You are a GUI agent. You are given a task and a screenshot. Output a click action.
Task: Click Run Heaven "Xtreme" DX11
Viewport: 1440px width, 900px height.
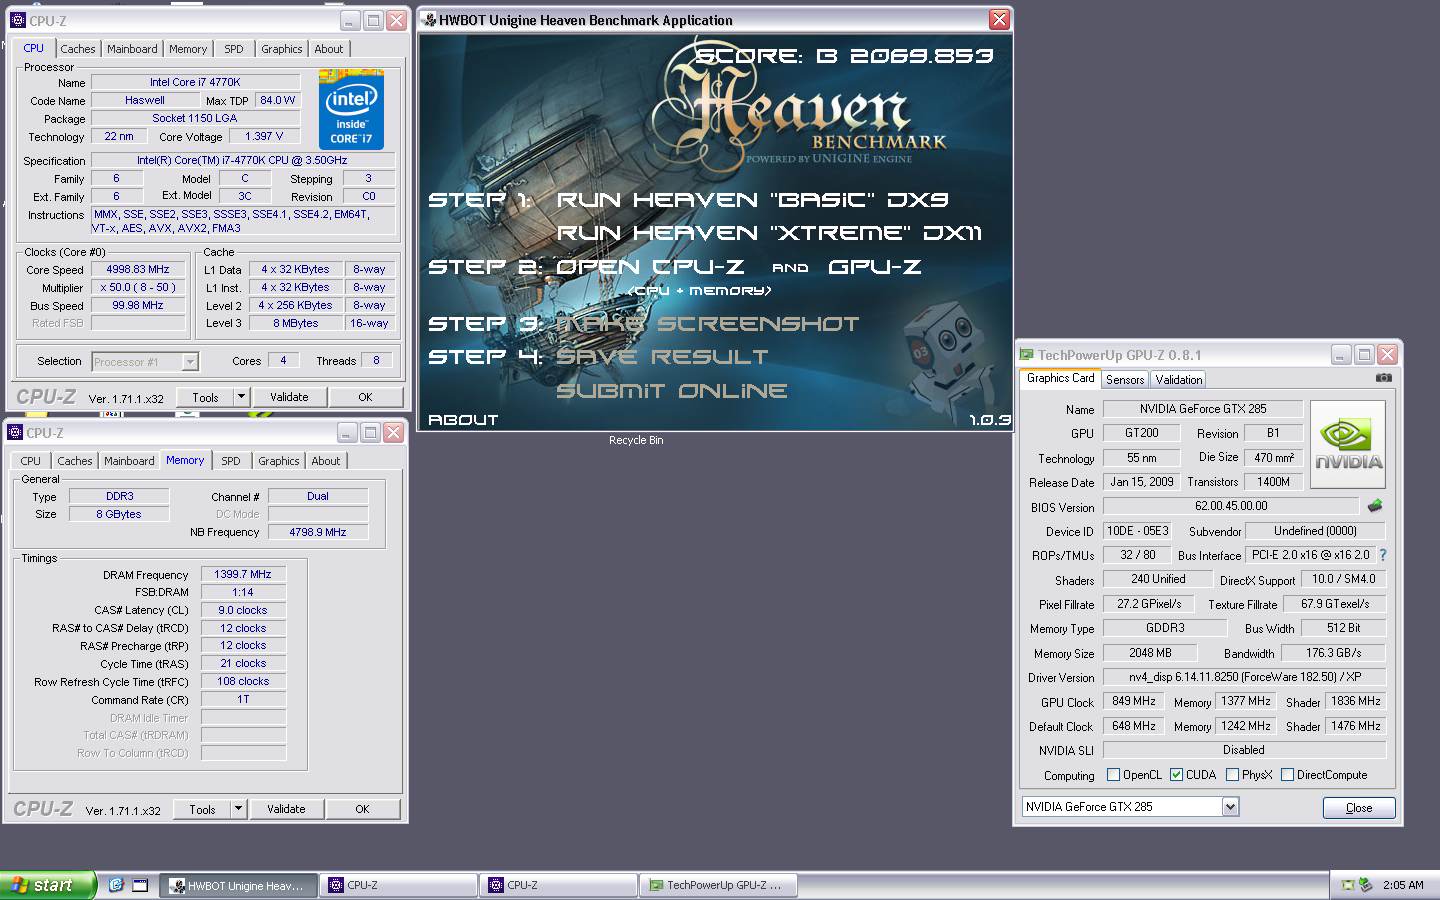pos(769,233)
